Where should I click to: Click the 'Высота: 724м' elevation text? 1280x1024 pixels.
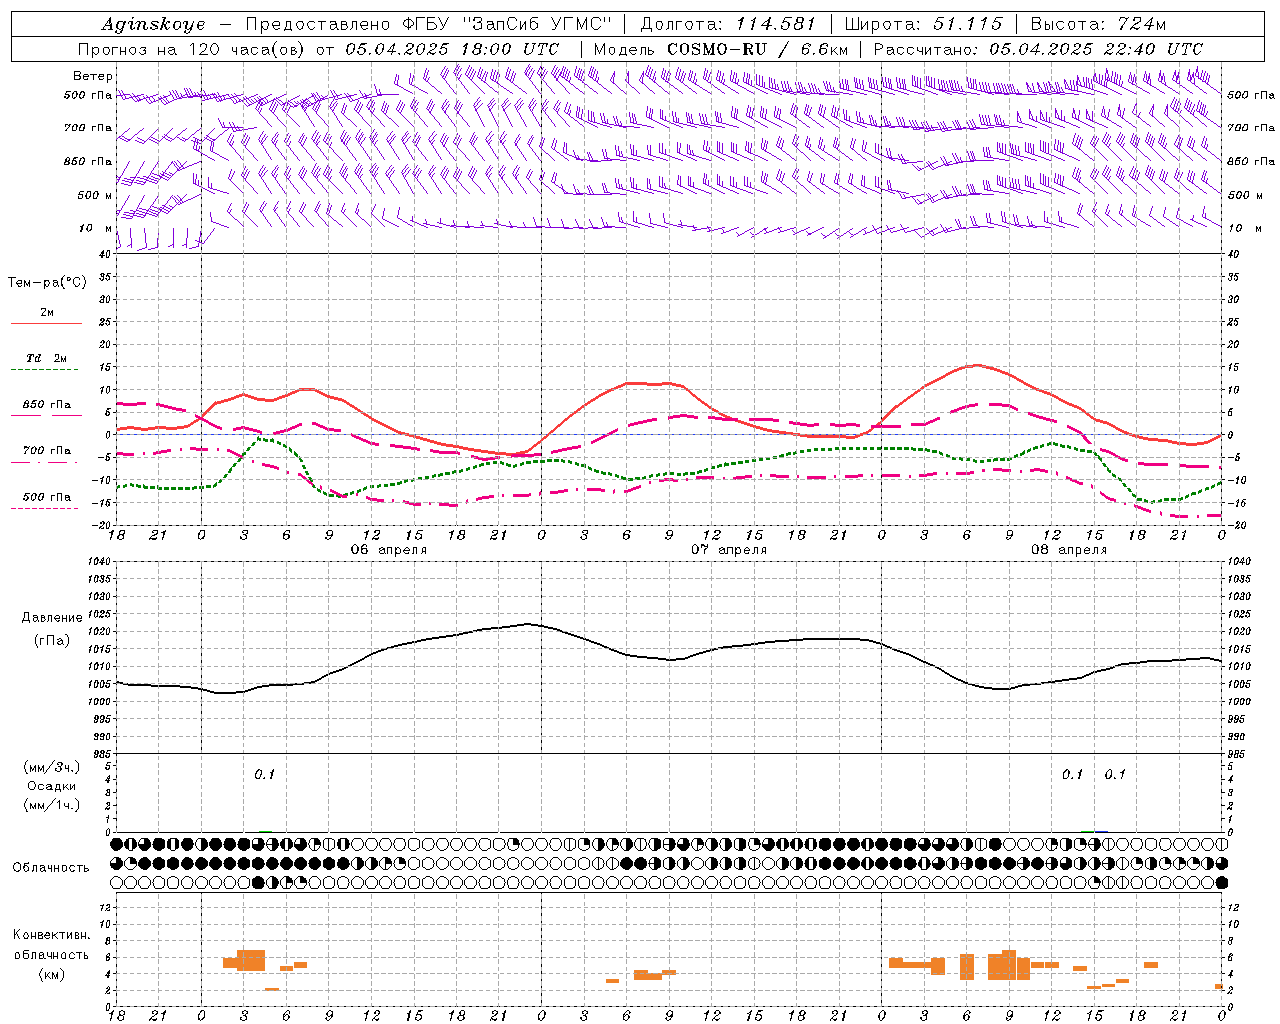(1098, 25)
